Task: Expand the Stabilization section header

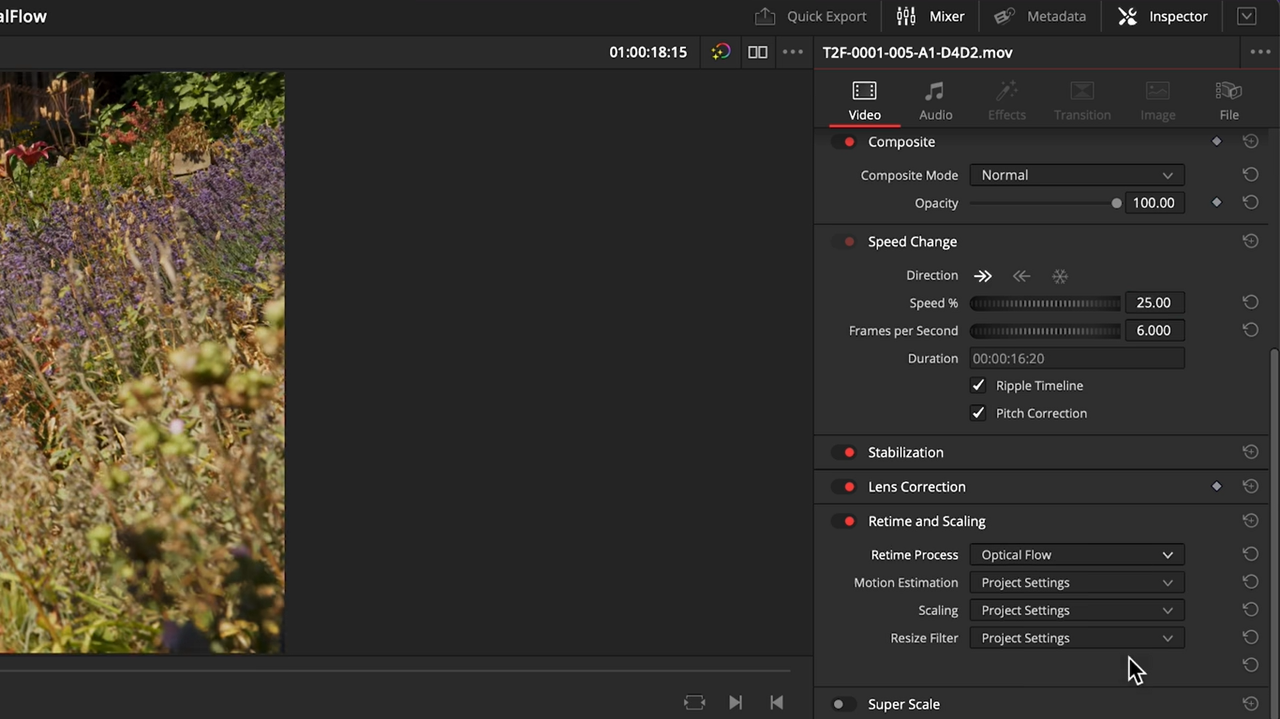Action: 905,453
